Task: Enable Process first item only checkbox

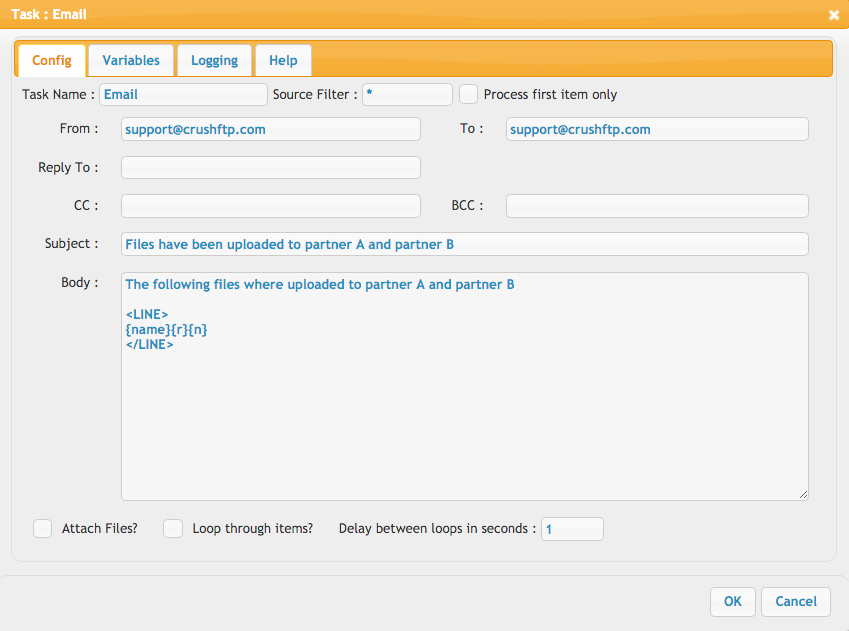Action: (468, 94)
